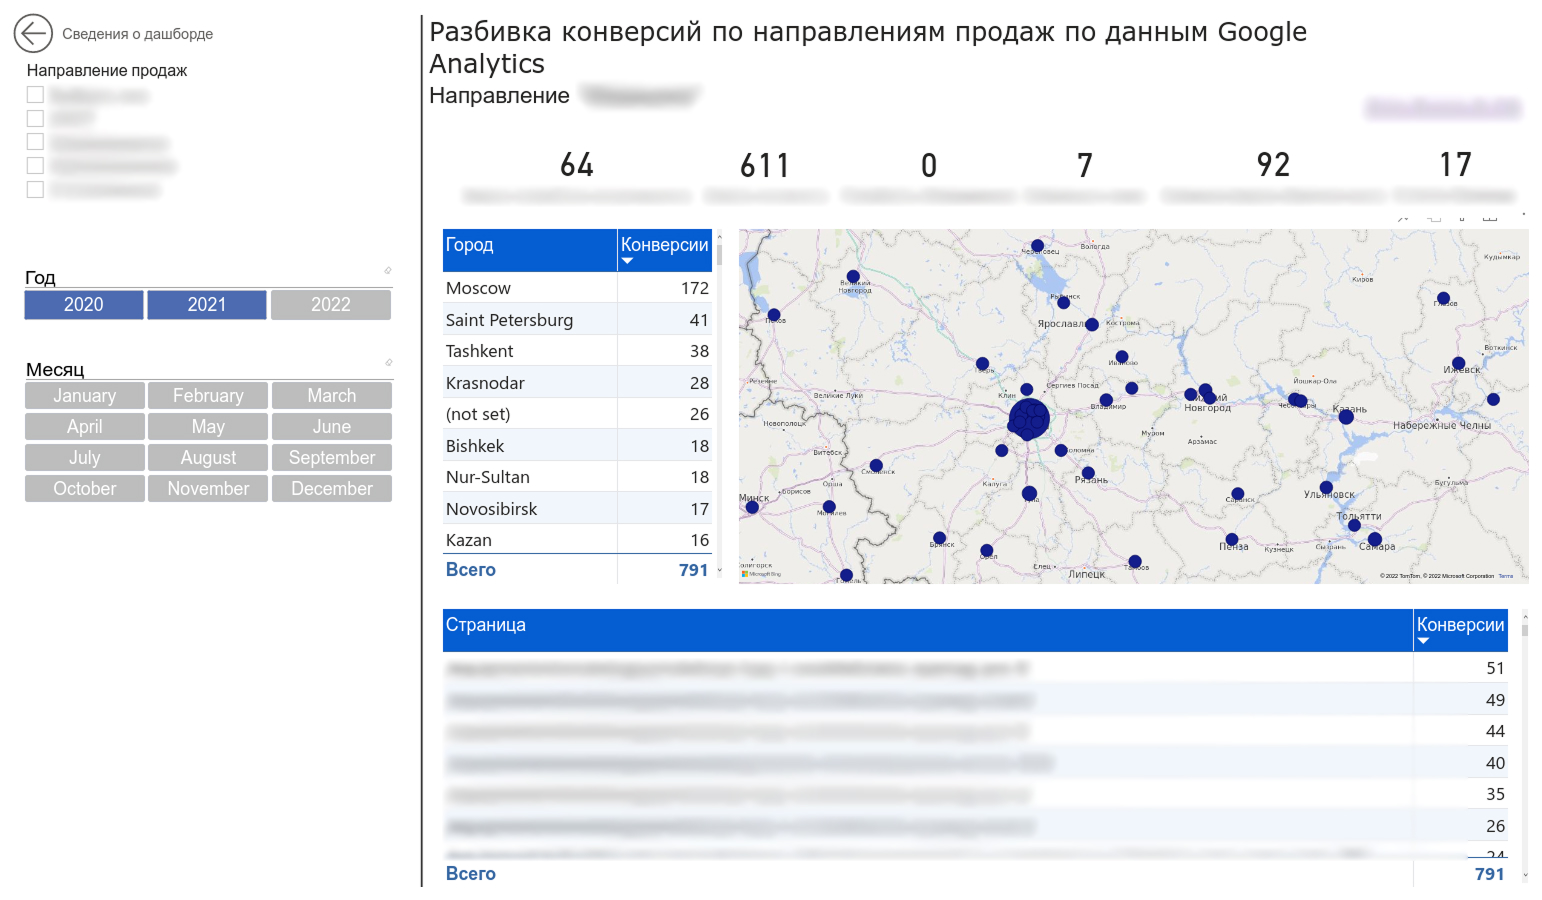The width and height of the screenshot is (1542, 900).
Task: Select year 2020 in the Год slicer
Action: 84,305
